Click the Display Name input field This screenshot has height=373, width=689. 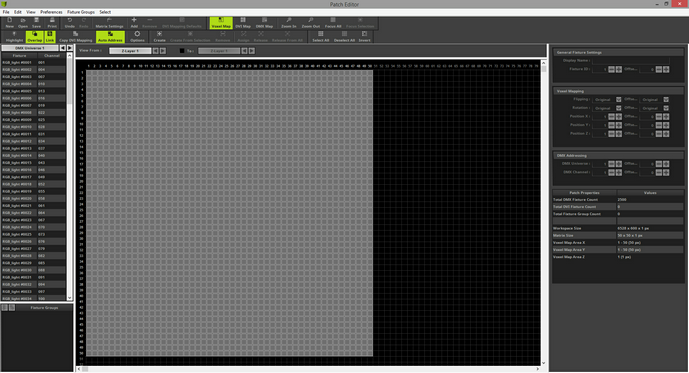point(631,61)
